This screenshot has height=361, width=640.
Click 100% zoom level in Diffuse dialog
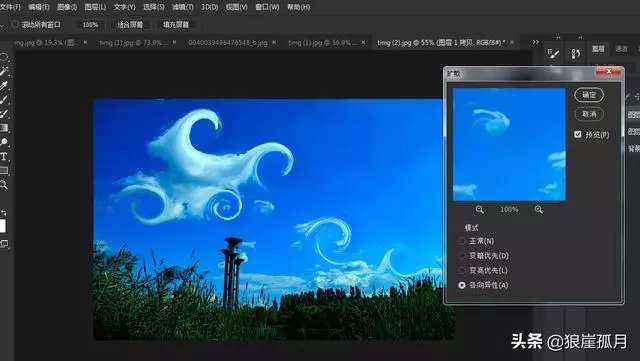pyautogui.click(x=509, y=209)
